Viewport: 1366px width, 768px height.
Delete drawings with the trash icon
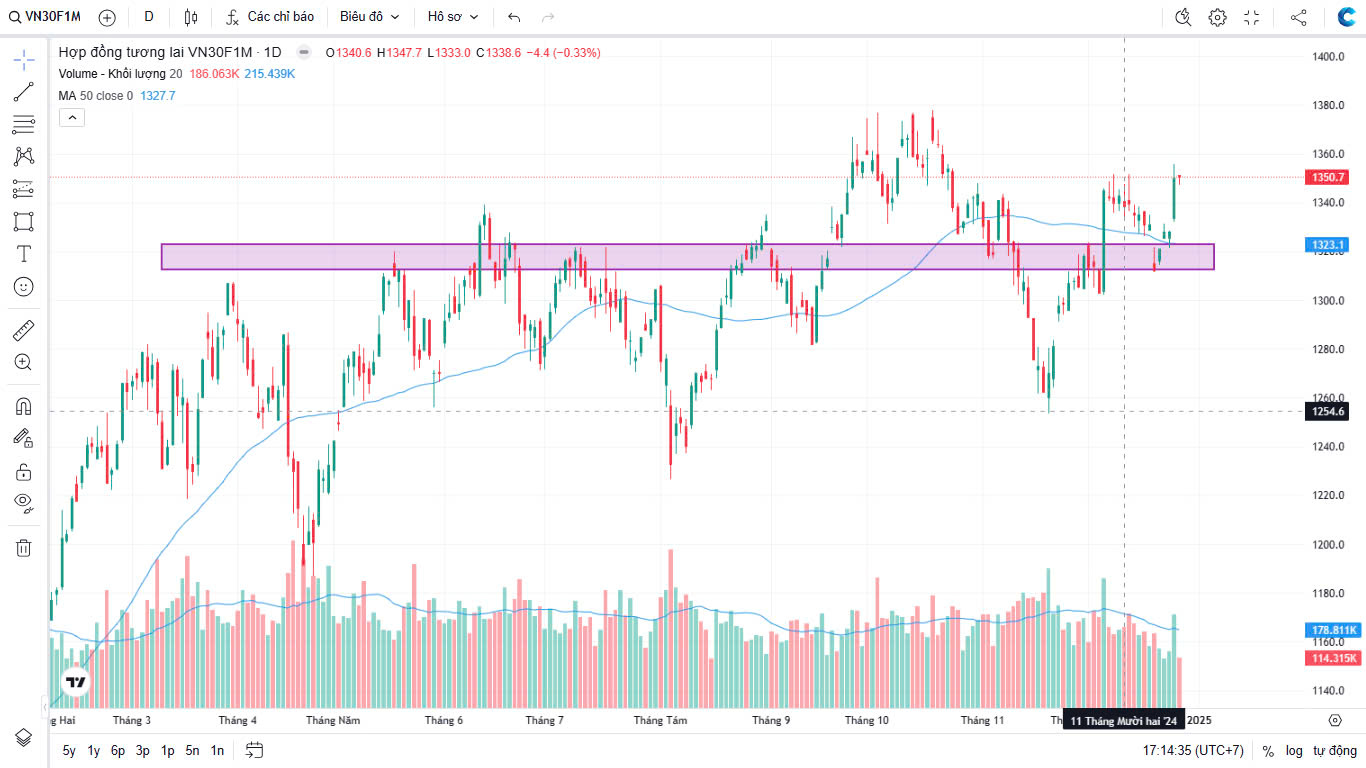coord(24,547)
